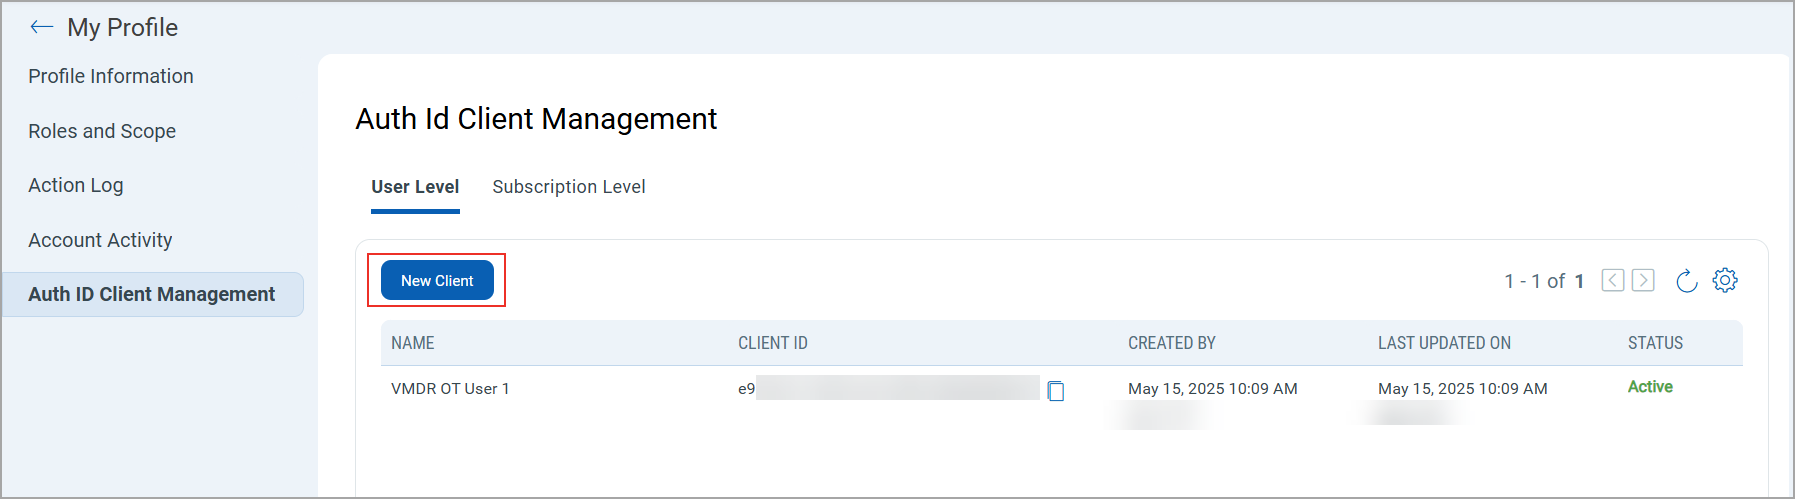Open Account Activity section
1795x499 pixels.
point(100,240)
